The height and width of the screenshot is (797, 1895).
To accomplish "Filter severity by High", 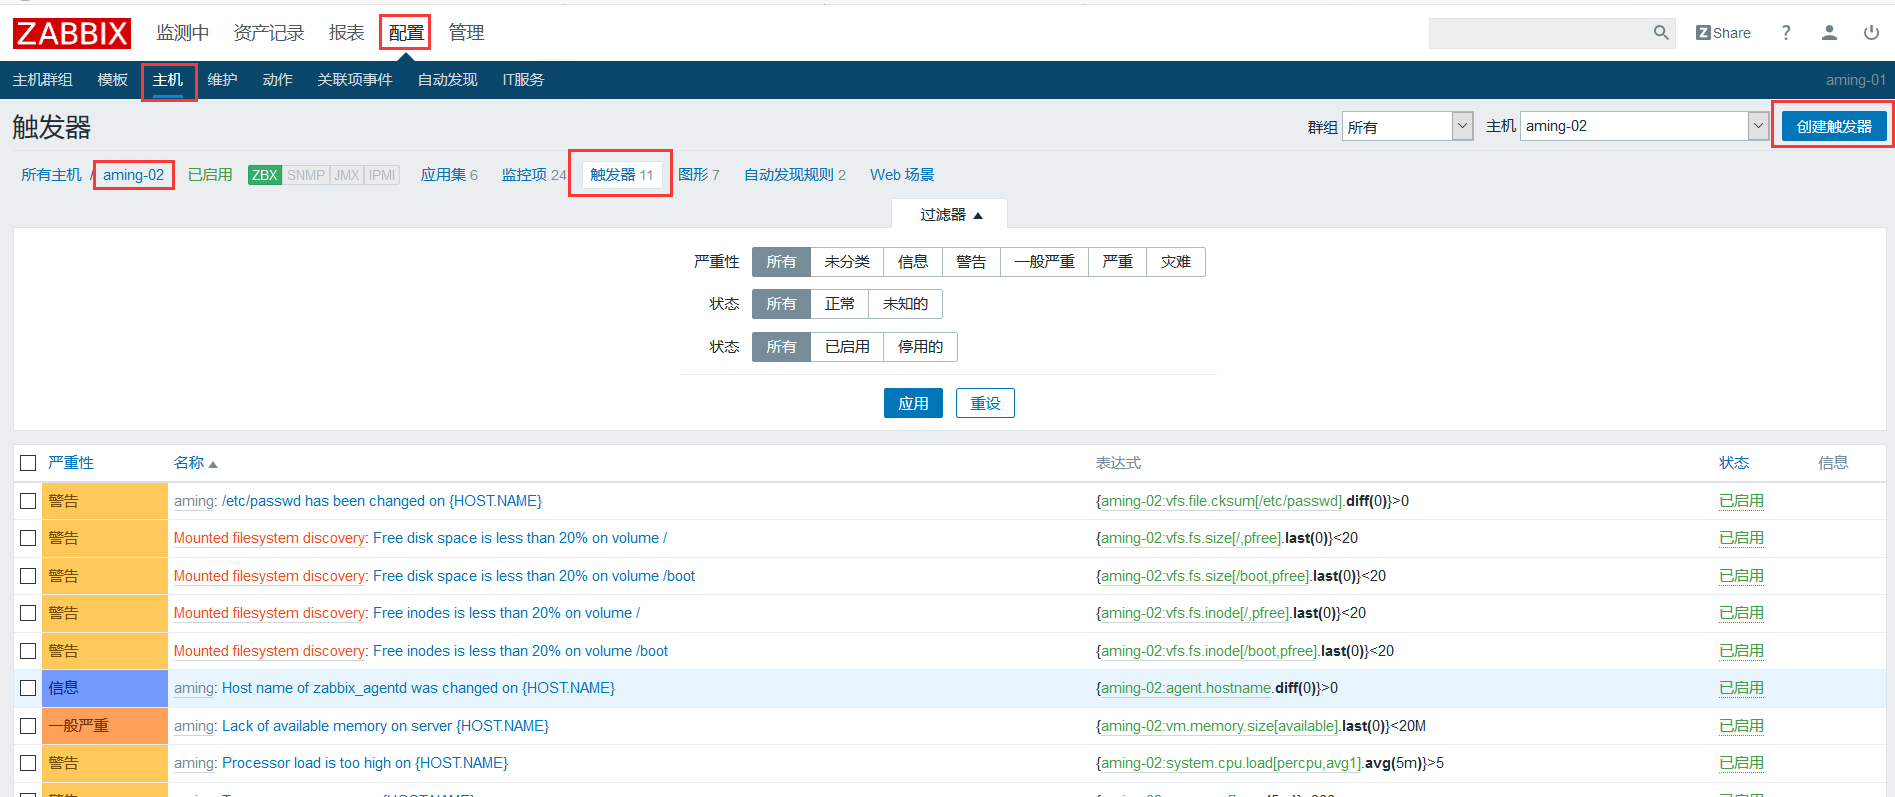I will [1117, 262].
